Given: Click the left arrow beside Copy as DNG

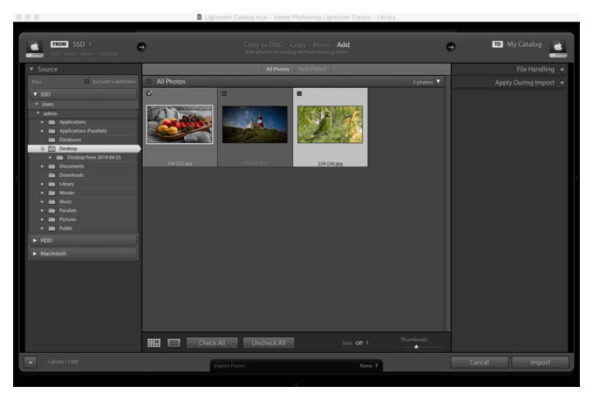Looking at the screenshot, I should [141, 47].
